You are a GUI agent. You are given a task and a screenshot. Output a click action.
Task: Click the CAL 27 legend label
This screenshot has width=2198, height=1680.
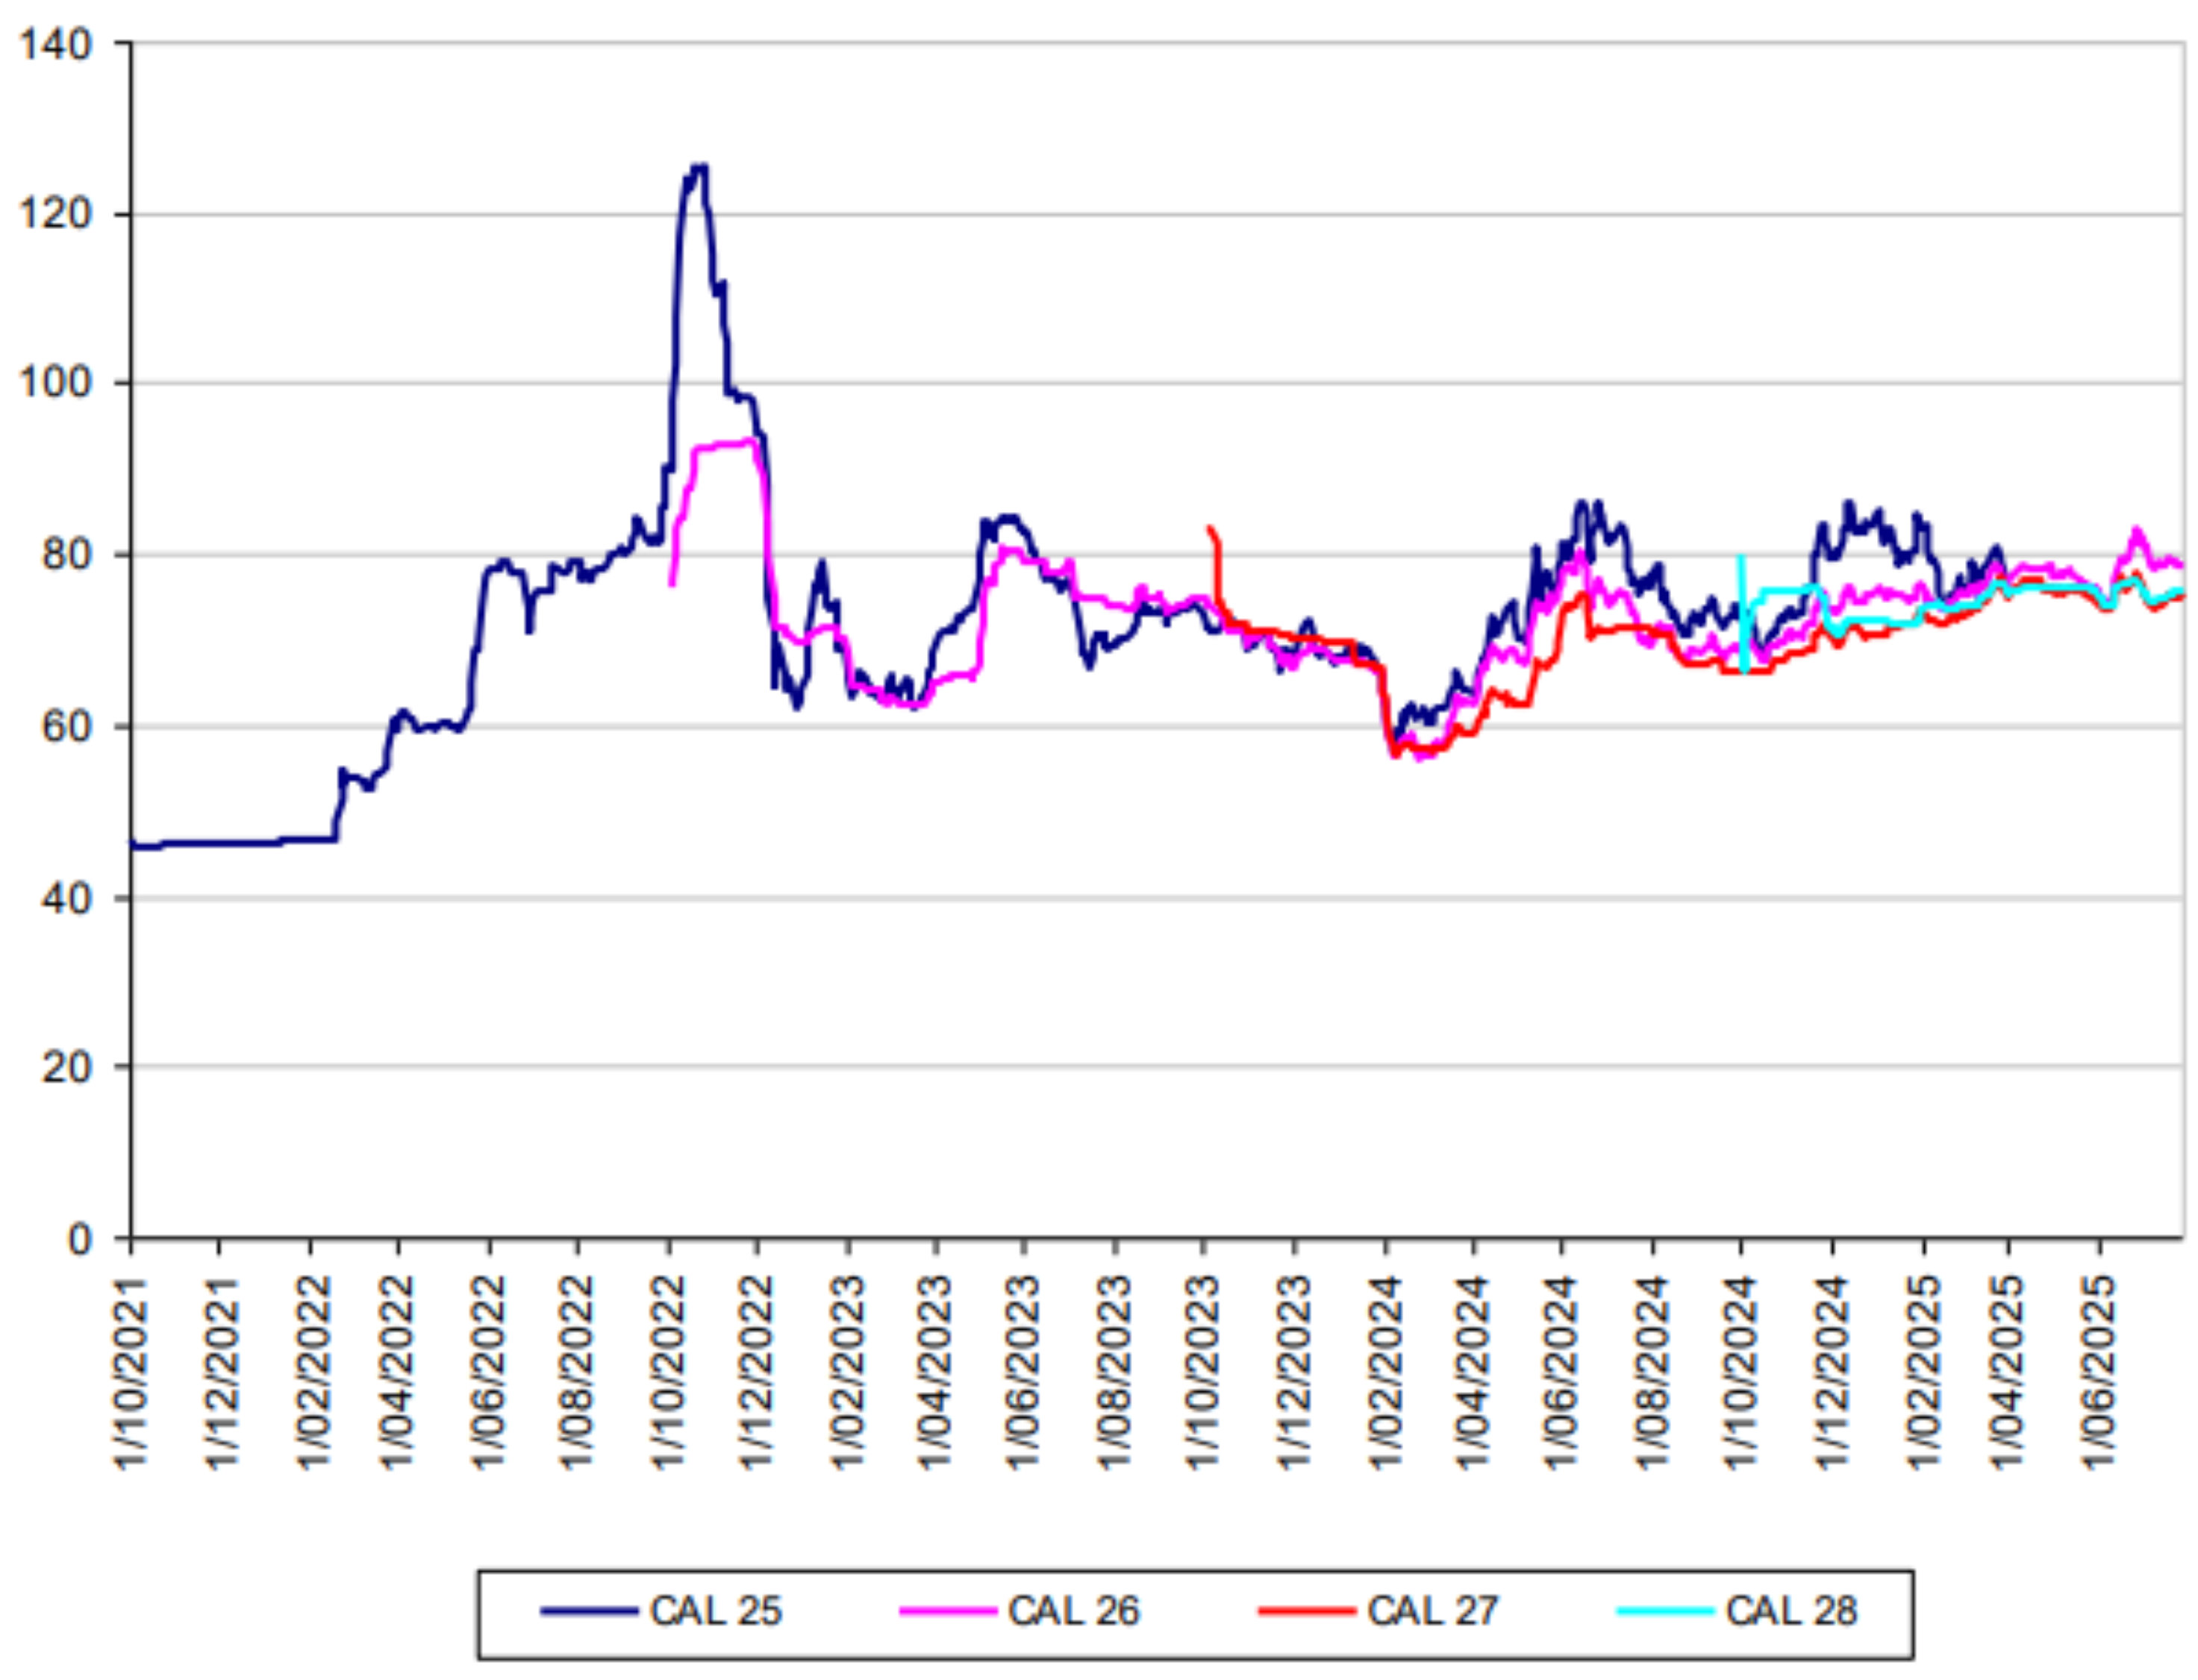tap(1432, 1611)
